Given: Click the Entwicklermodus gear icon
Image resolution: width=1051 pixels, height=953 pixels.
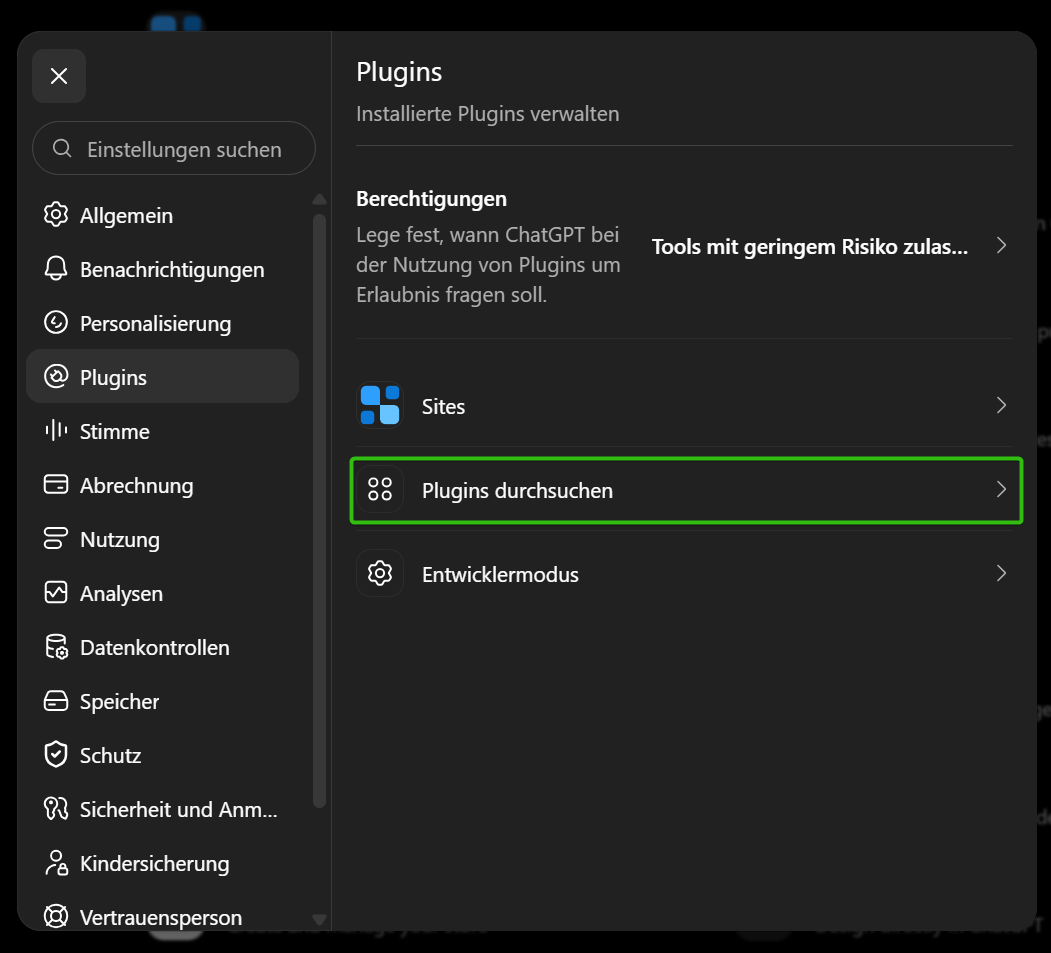Looking at the screenshot, I should tap(380, 573).
